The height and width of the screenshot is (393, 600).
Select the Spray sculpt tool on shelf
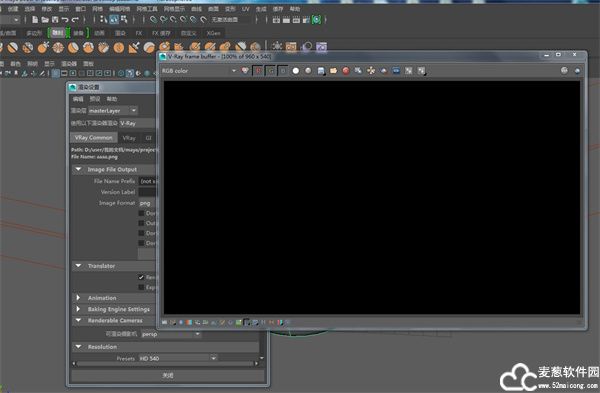tap(103, 47)
